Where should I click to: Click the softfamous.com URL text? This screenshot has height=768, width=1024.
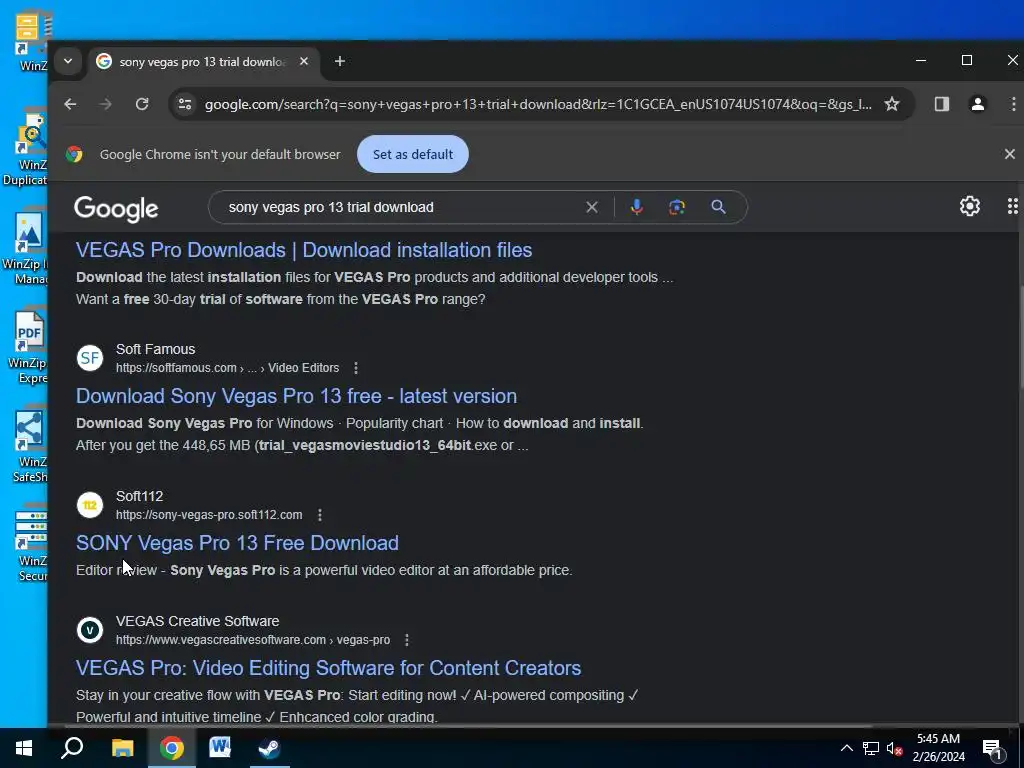(227, 368)
